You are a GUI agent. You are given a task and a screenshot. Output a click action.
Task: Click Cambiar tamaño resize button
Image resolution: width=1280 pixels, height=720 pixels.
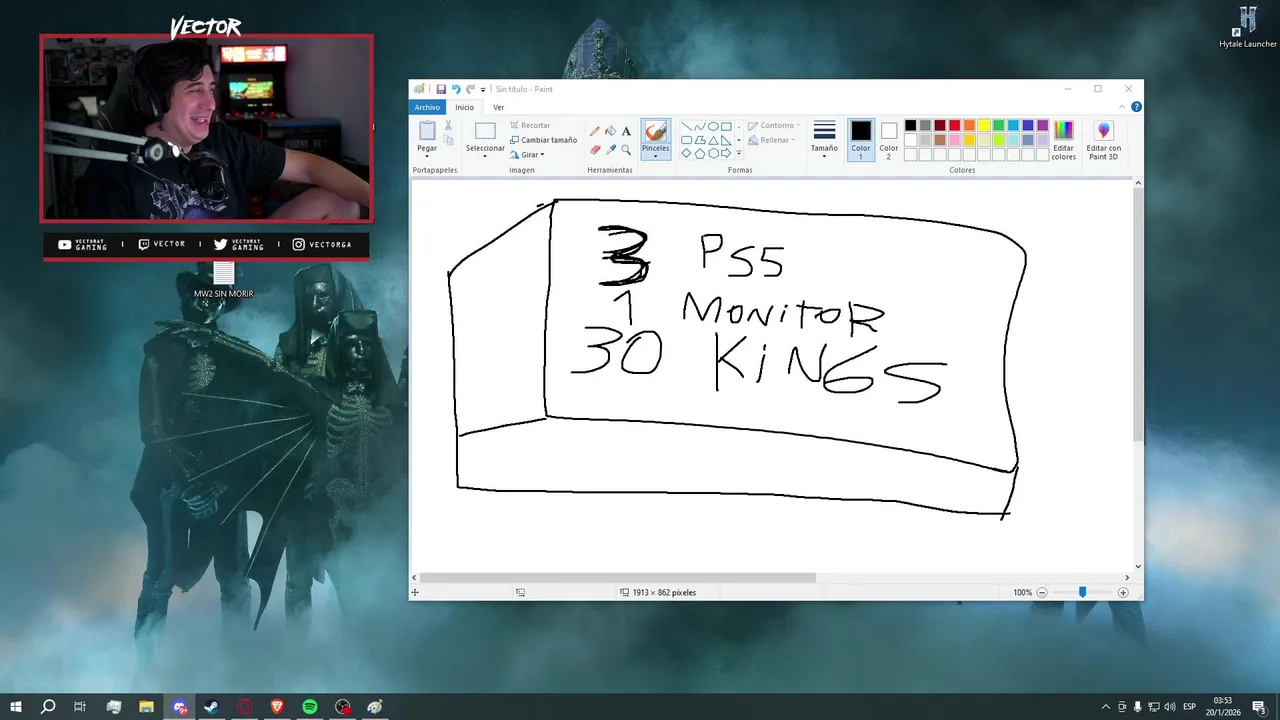coord(543,140)
